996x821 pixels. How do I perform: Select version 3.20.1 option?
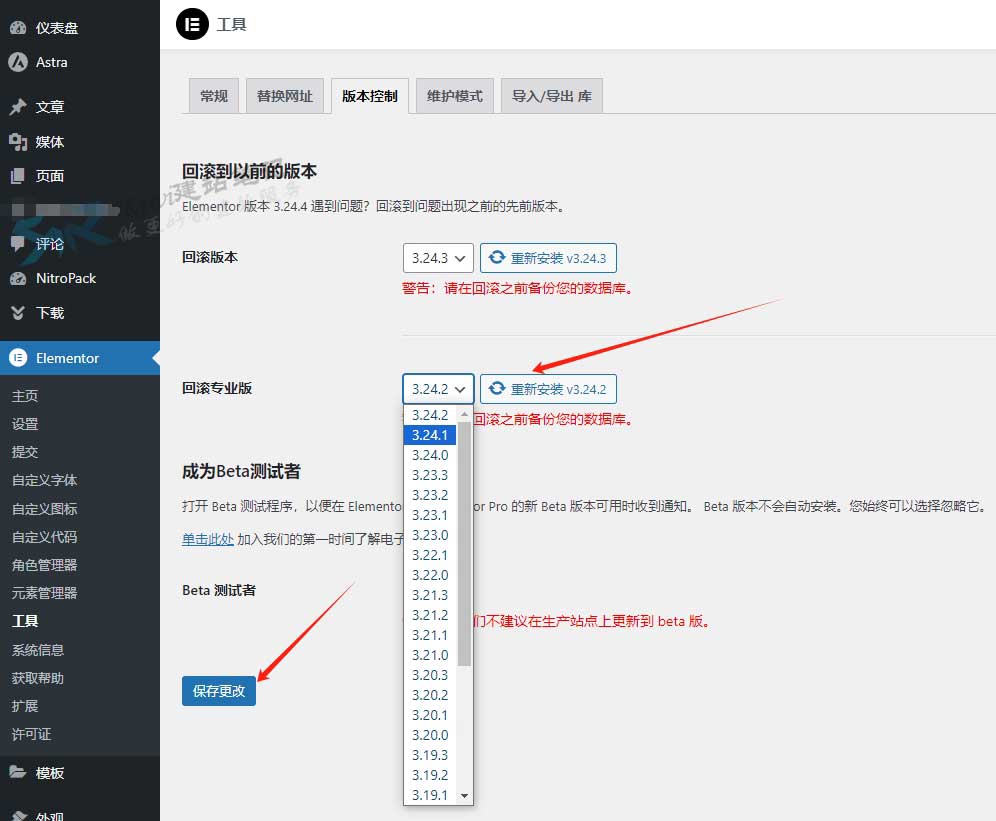430,715
